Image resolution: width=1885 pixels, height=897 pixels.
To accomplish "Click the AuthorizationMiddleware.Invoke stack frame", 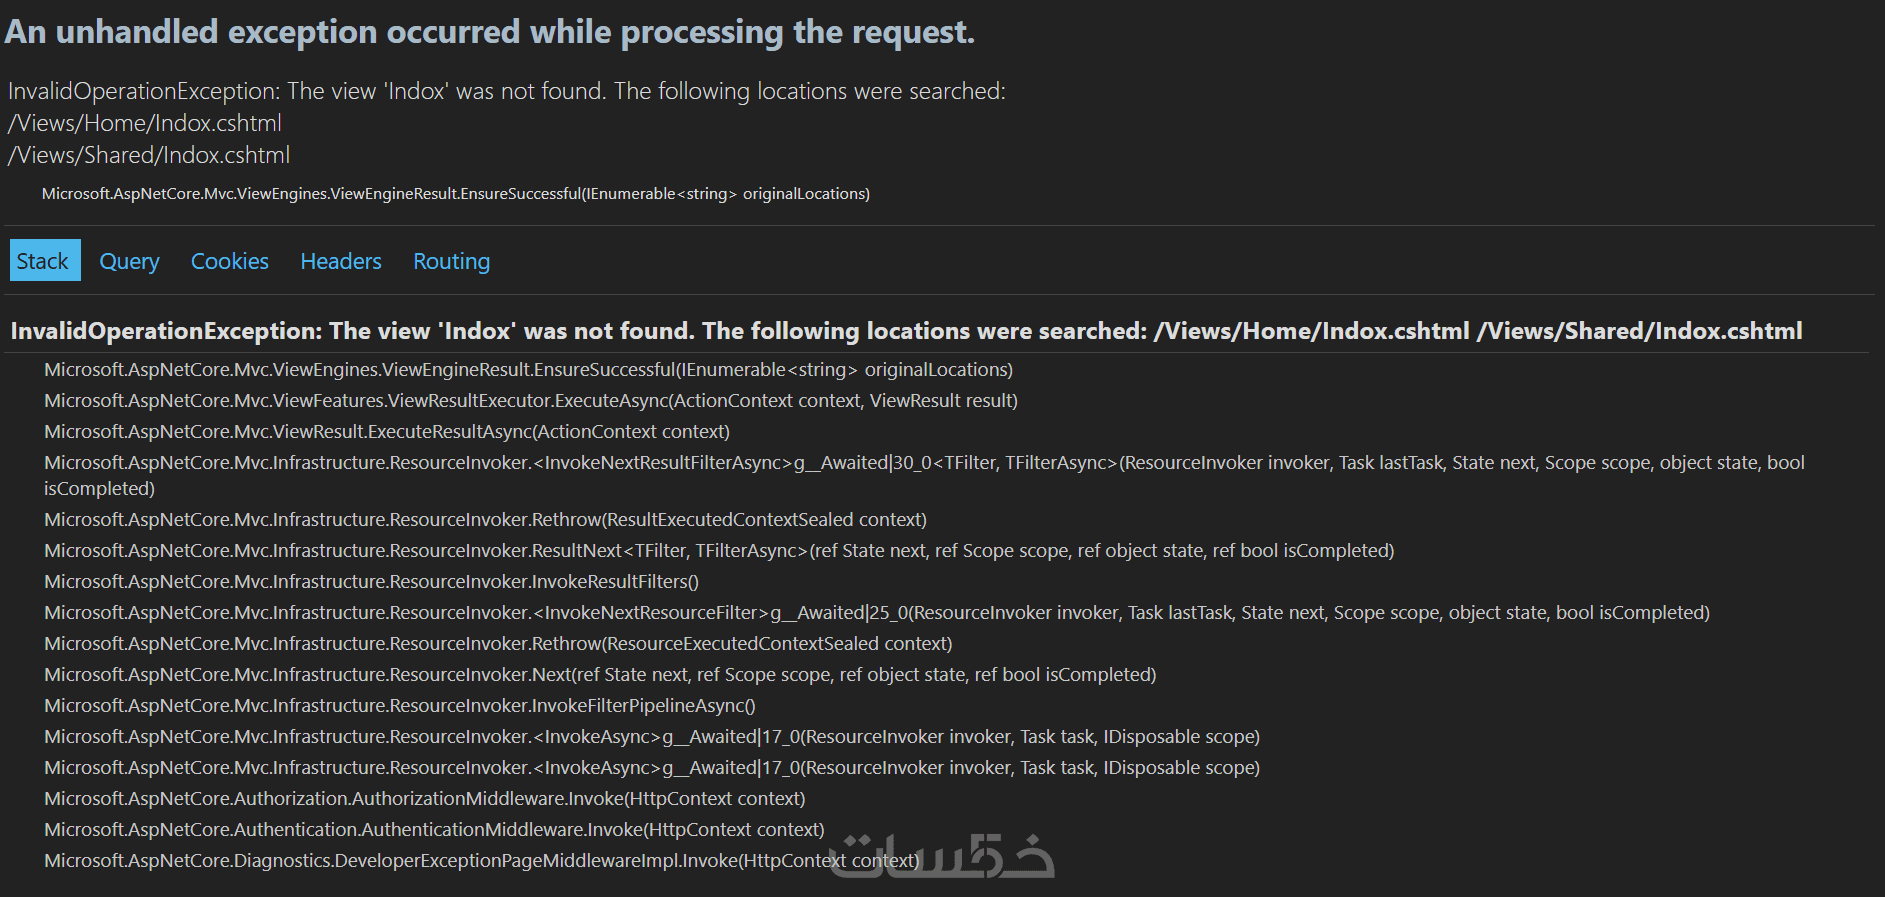I will pyautogui.click(x=424, y=799).
